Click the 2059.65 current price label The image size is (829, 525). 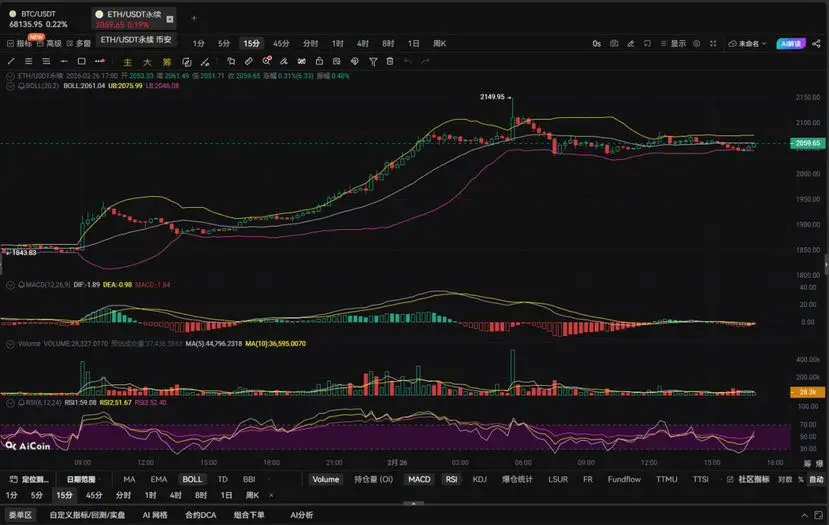point(807,143)
